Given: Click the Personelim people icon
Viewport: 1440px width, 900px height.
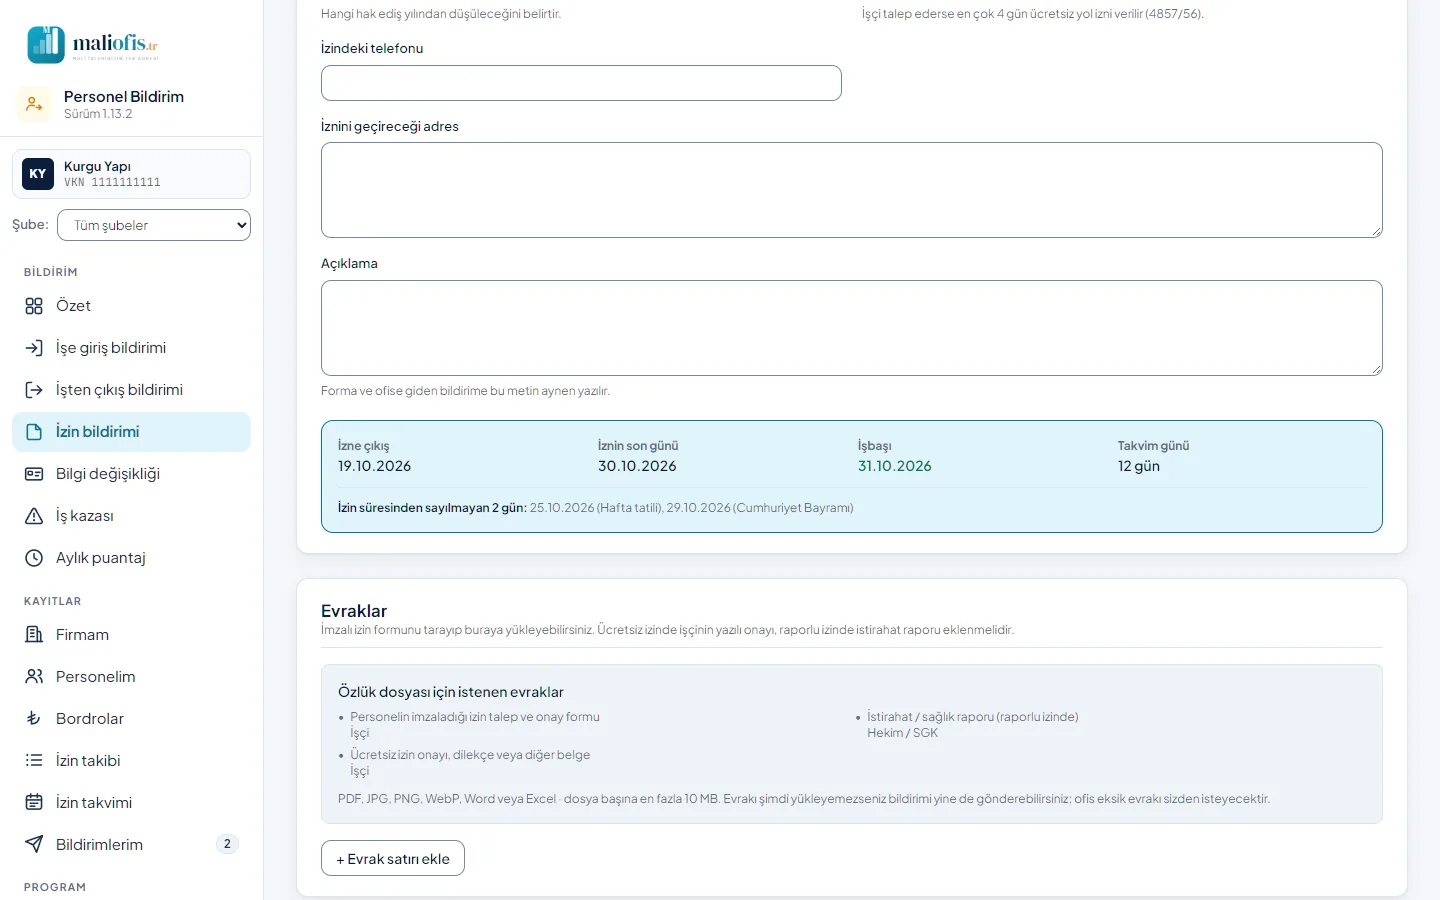Looking at the screenshot, I should click(34, 677).
